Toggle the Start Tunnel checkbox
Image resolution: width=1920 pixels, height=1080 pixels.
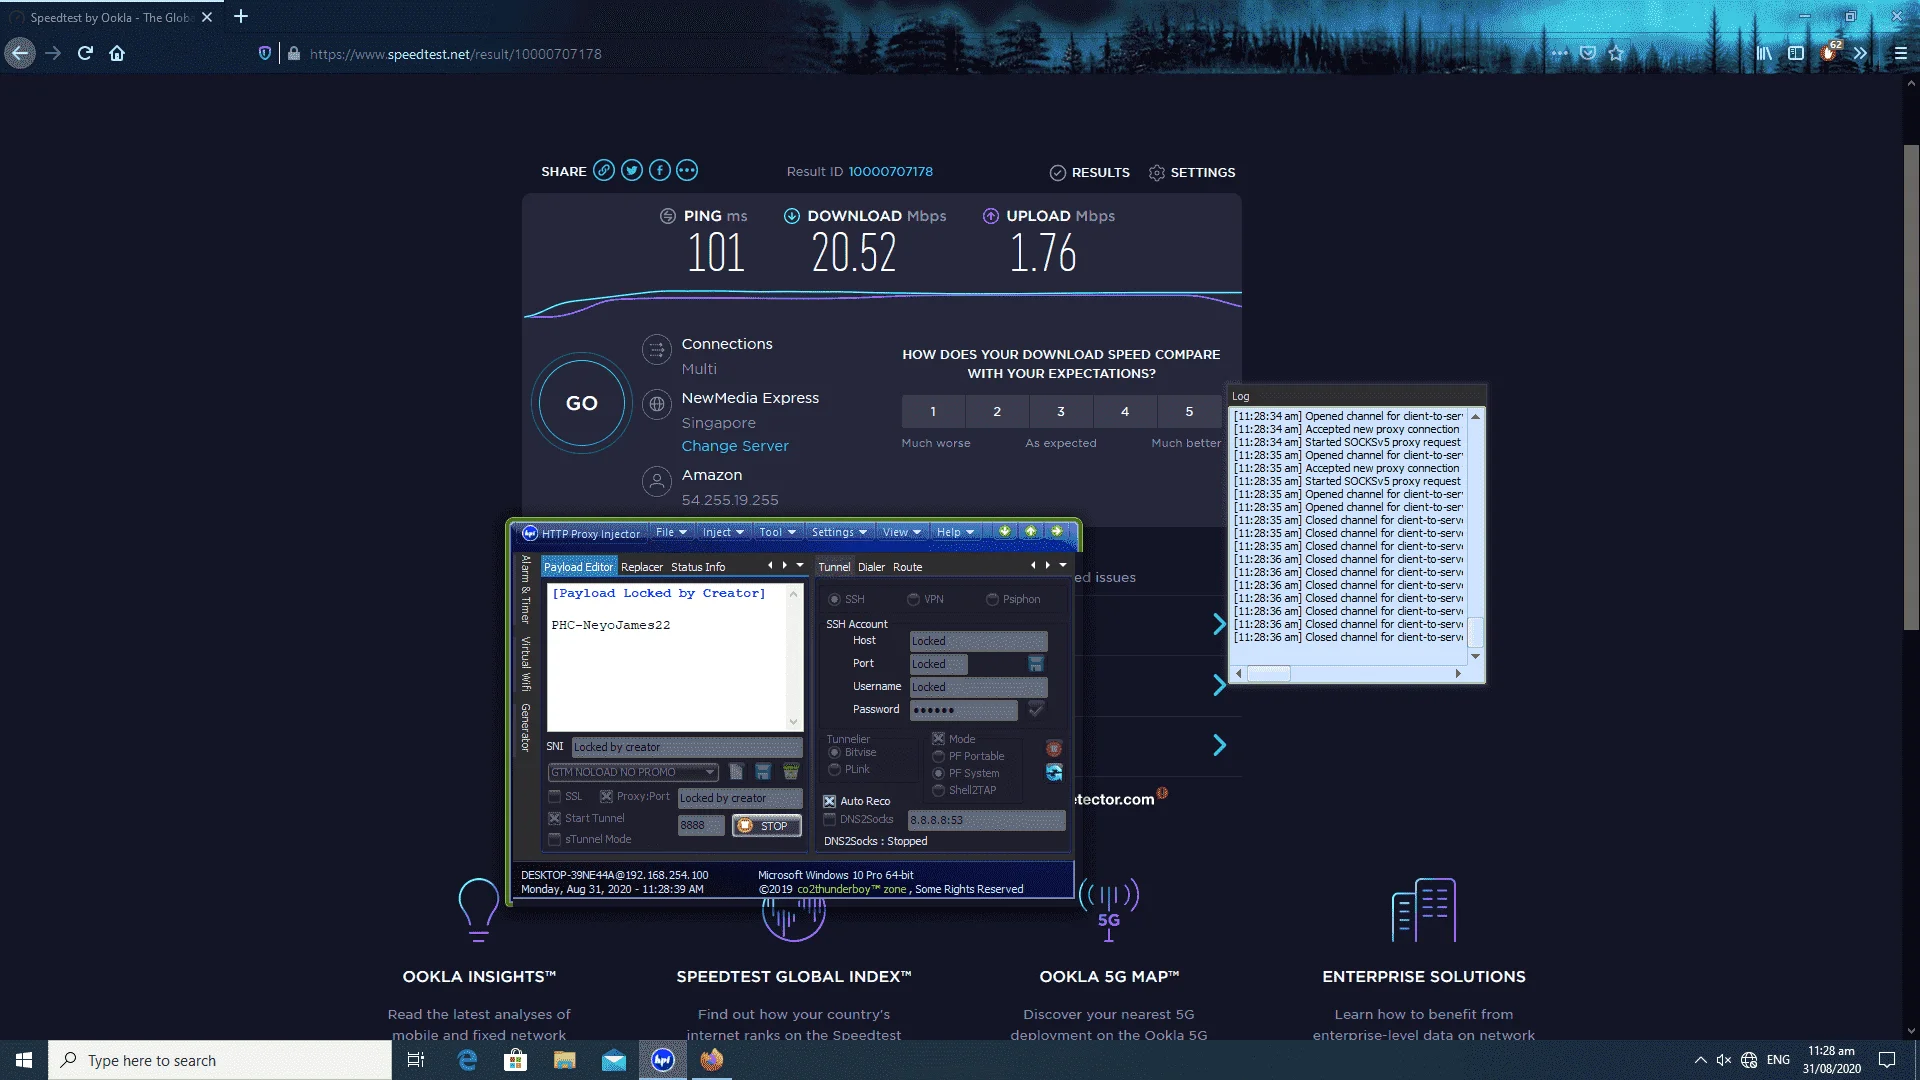coord(554,819)
